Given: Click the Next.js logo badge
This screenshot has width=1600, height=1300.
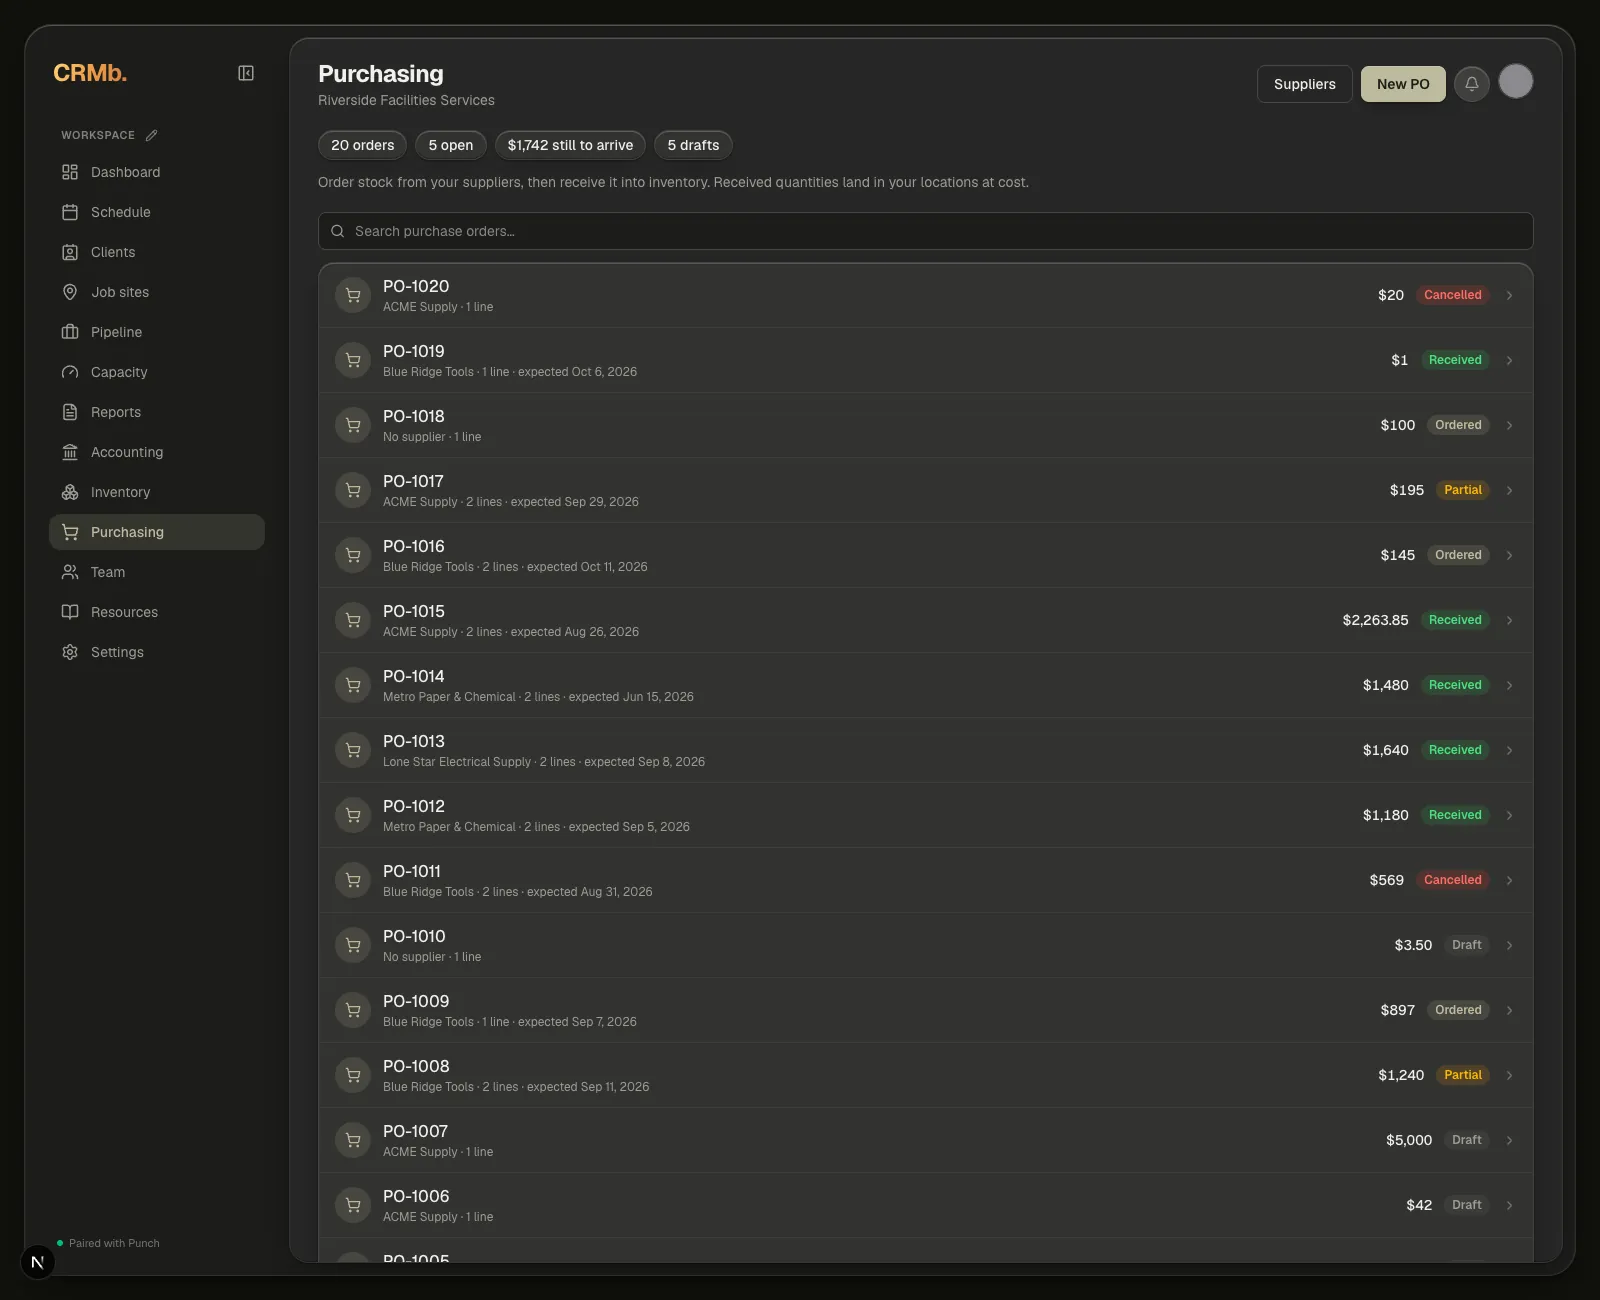Looking at the screenshot, I should [x=38, y=1262].
